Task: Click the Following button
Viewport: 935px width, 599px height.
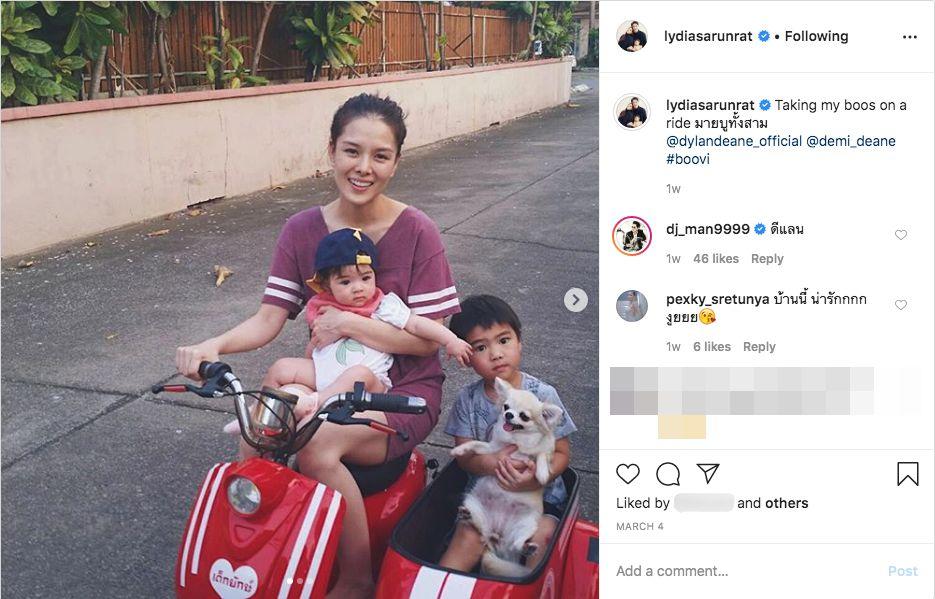Action: [x=816, y=36]
